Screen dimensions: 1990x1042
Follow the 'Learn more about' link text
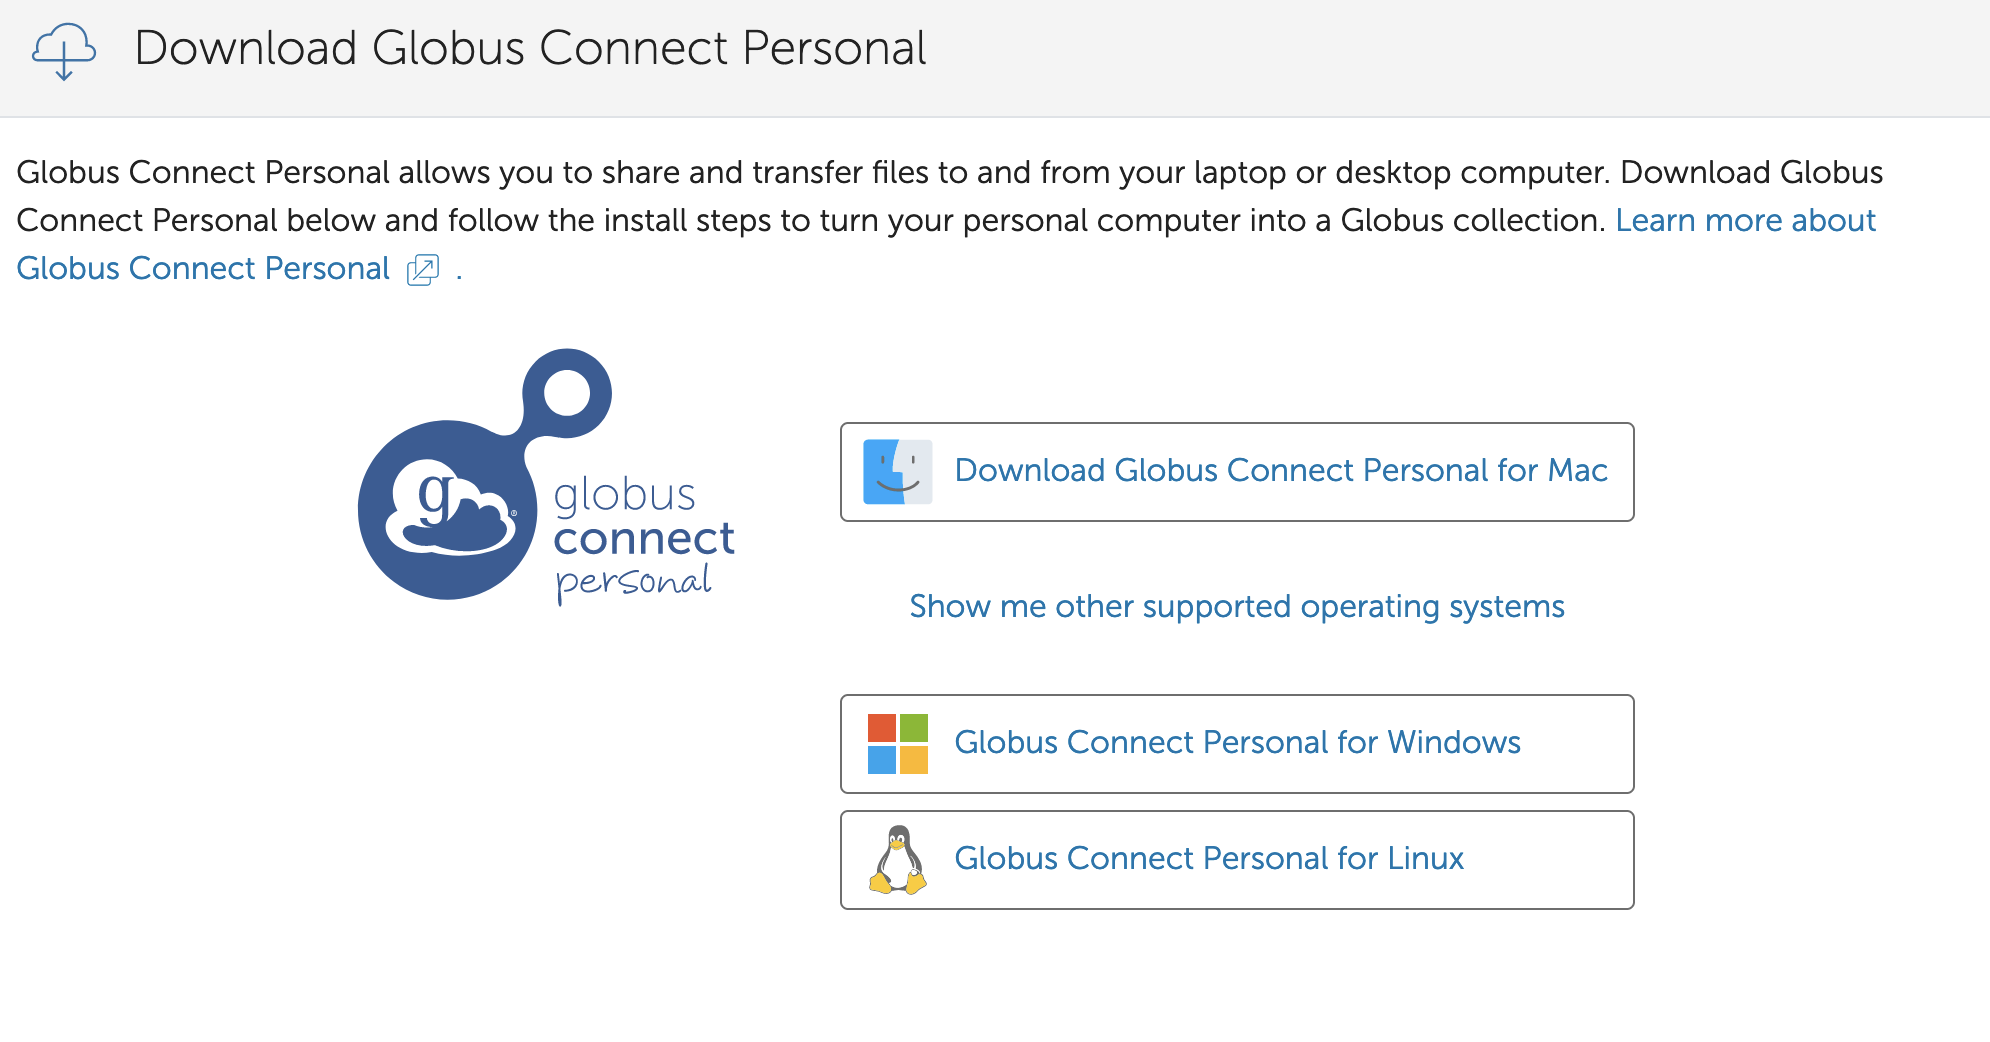click(x=1745, y=220)
